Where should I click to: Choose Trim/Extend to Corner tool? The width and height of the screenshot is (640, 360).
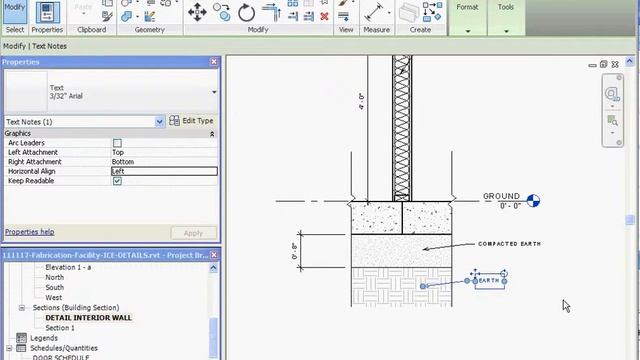pyautogui.click(x=271, y=12)
